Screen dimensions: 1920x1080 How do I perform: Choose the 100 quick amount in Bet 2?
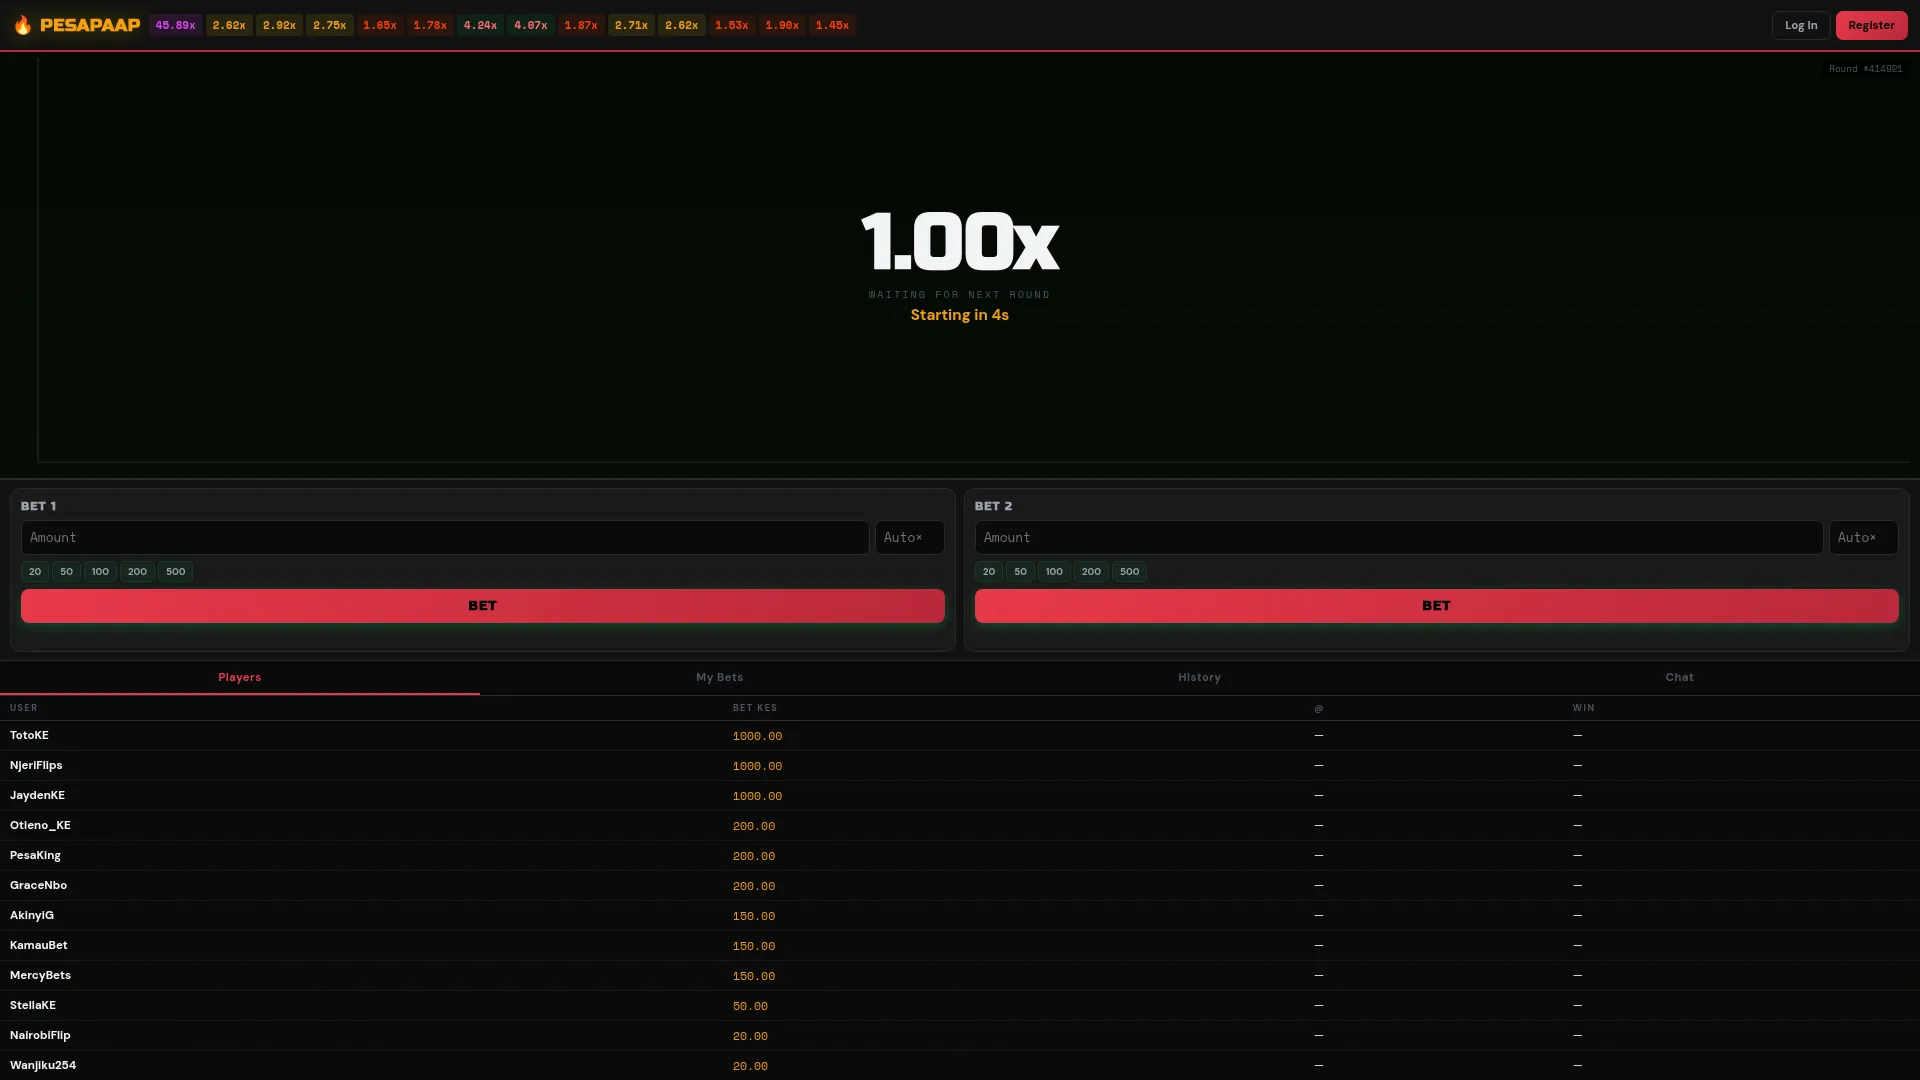(x=1054, y=571)
